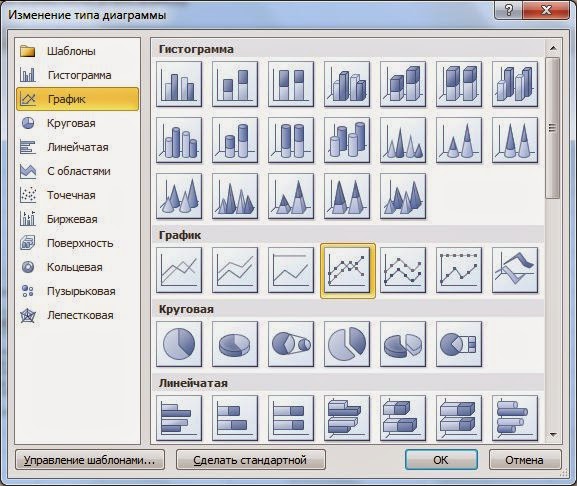Click the vertical scrollbar thumb
577x486 pixels.
[553, 128]
